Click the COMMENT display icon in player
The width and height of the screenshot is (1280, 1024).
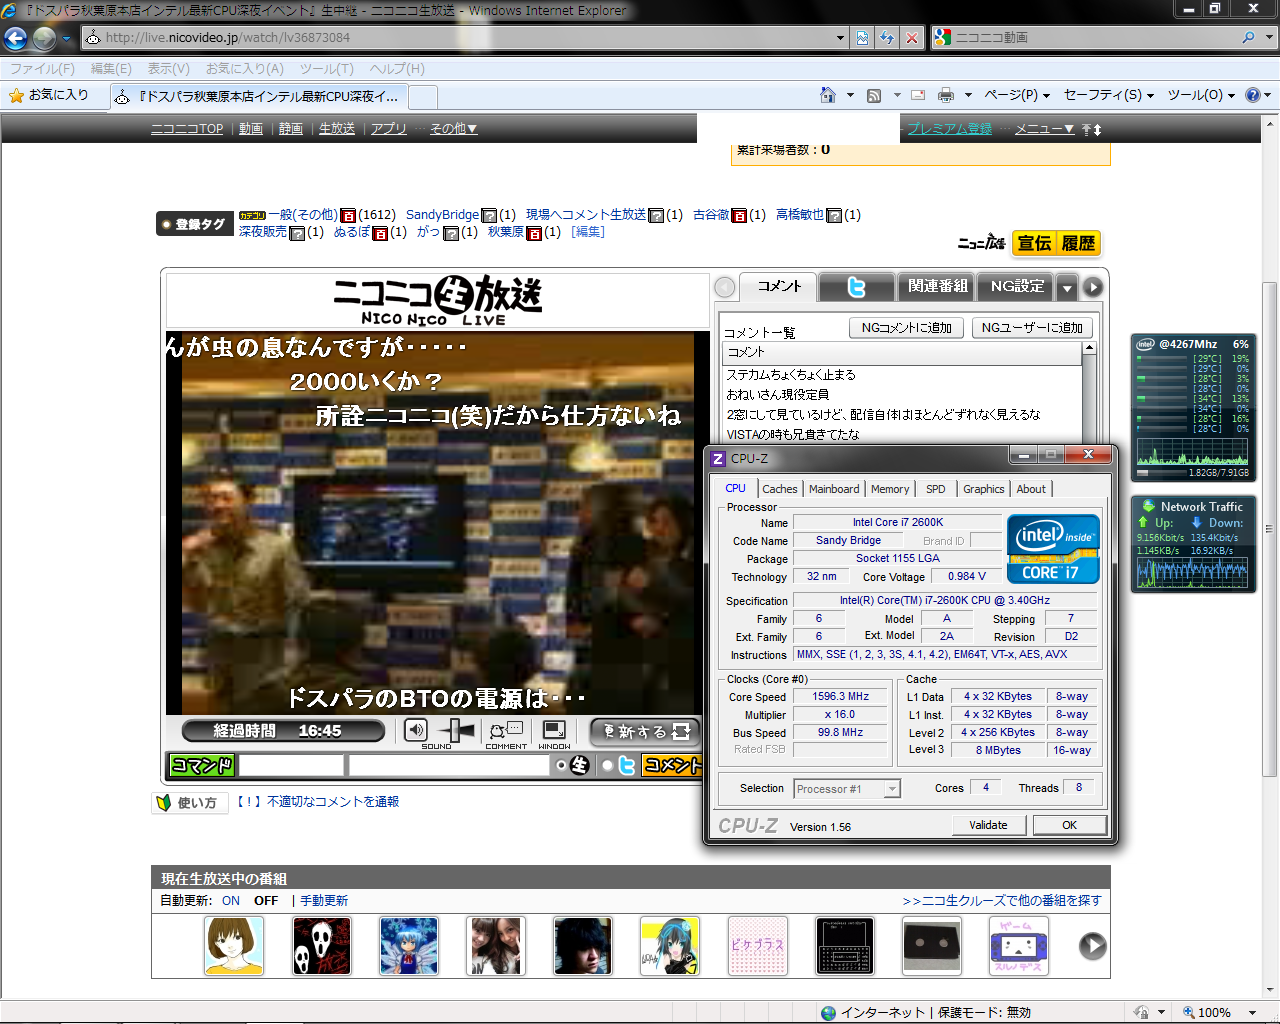click(506, 730)
